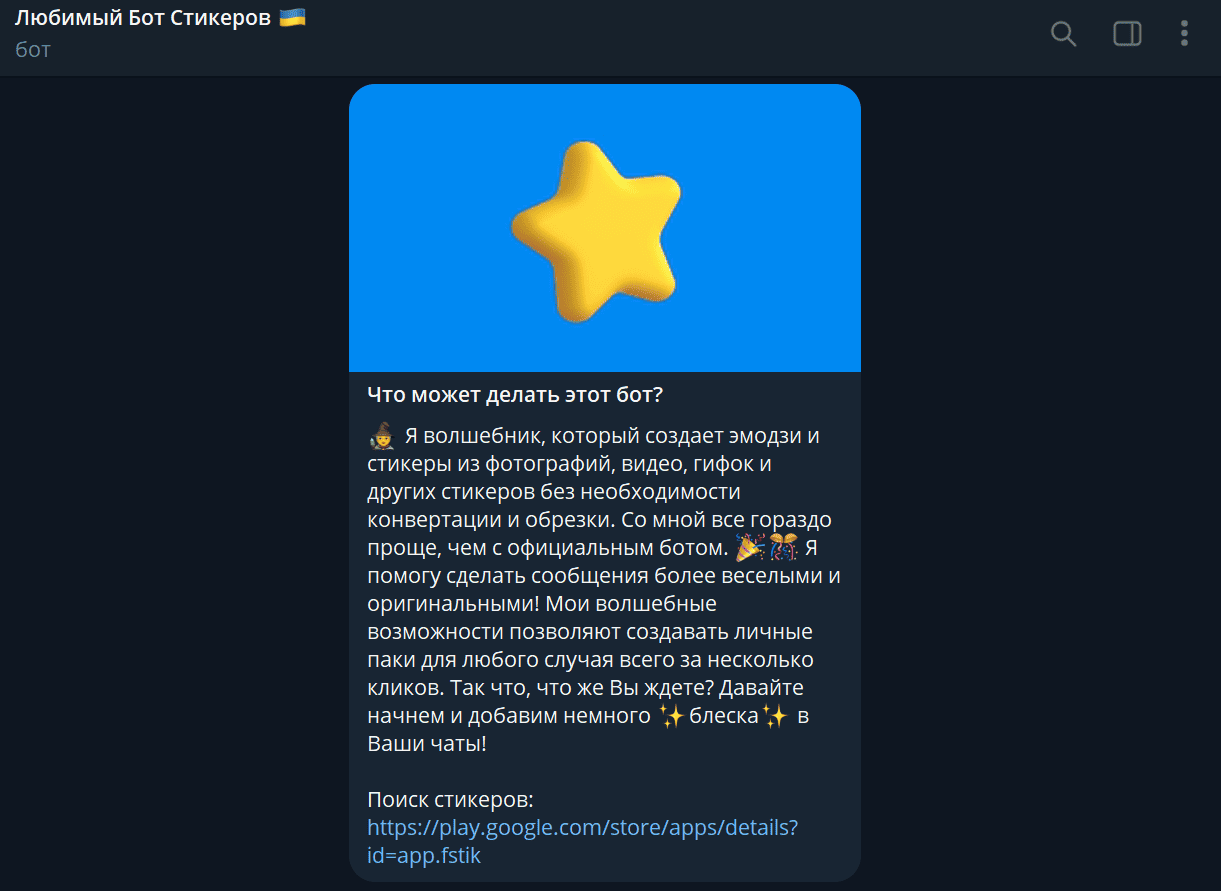Click the sparkles emoji after 'блеска'
This screenshot has height=891, width=1221.
[777, 715]
